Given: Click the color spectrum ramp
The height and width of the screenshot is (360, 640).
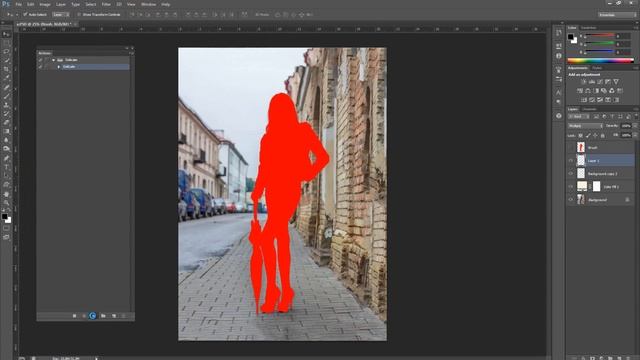Looking at the screenshot, I should 600,60.
